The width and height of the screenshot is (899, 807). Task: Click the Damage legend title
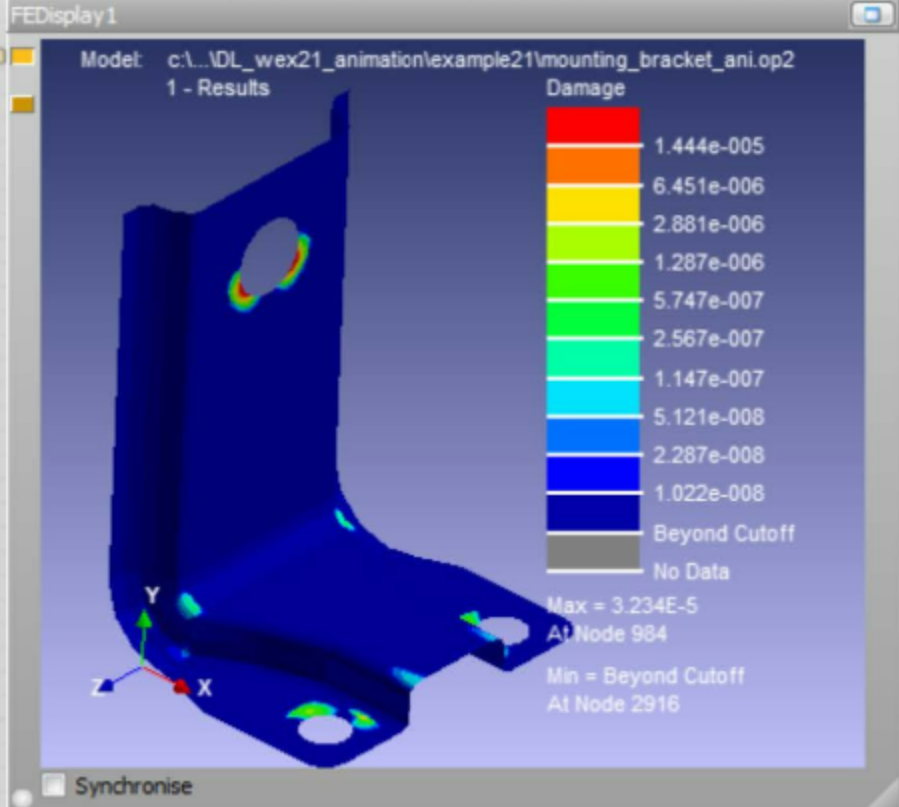[585, 88]
